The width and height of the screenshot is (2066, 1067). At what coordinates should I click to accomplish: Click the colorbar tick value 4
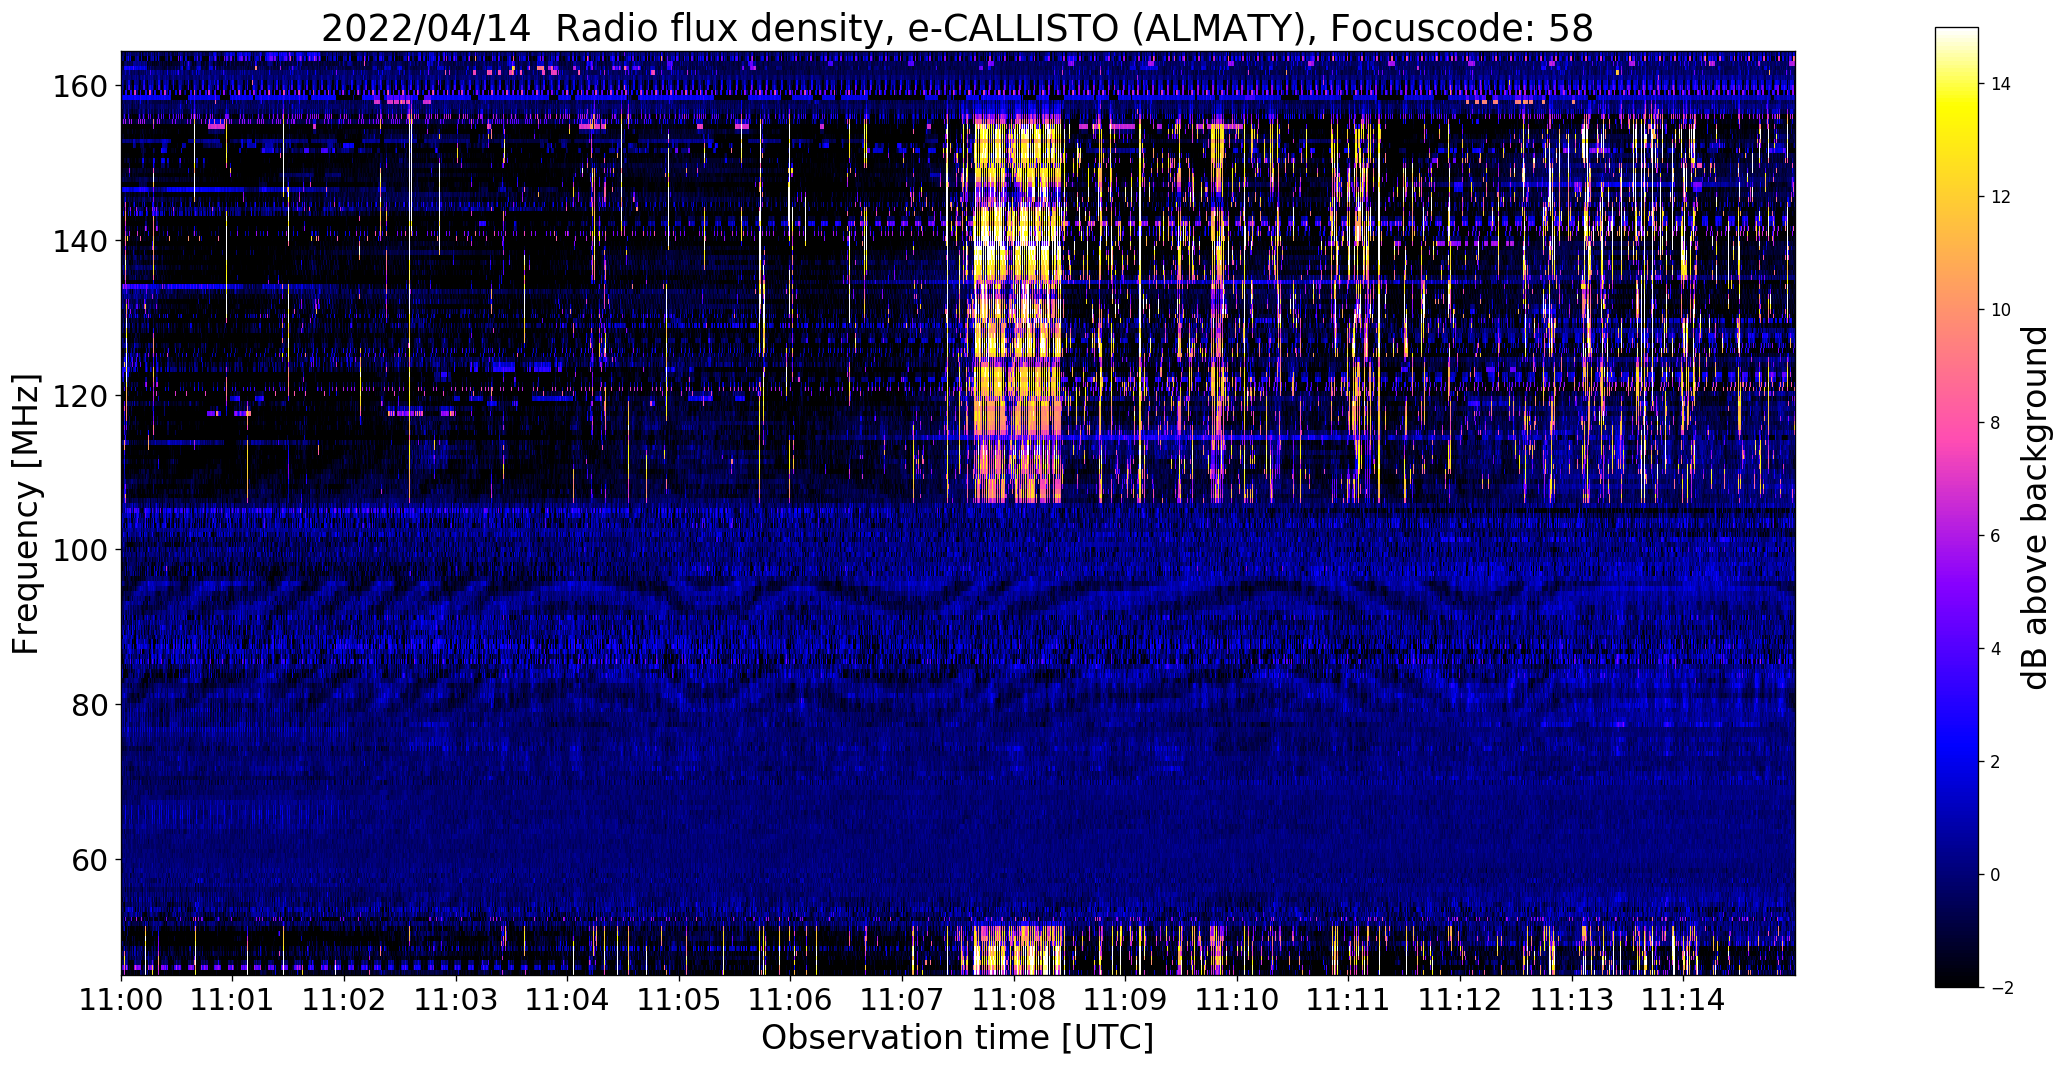pos(1995,649)
